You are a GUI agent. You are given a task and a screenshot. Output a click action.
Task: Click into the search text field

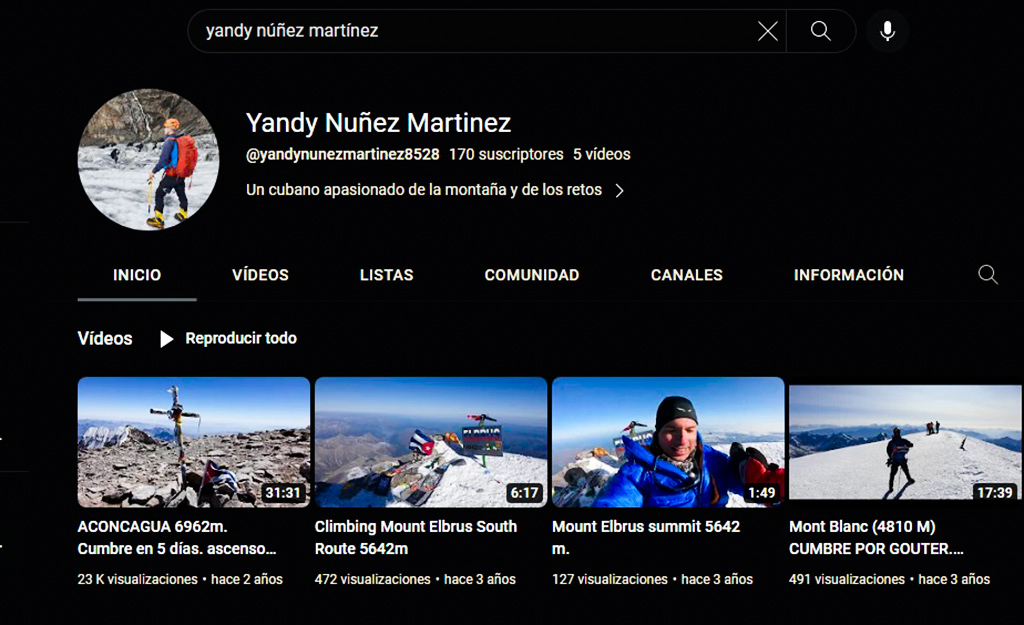pos(470,31)
